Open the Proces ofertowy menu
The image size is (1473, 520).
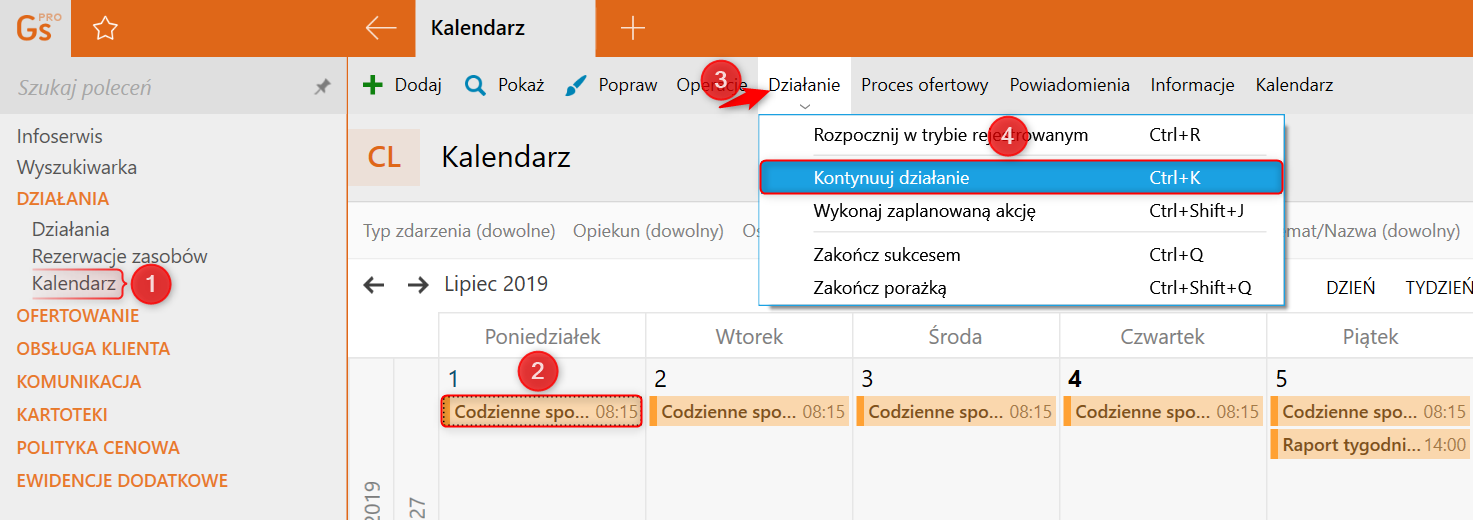(925, 85)
